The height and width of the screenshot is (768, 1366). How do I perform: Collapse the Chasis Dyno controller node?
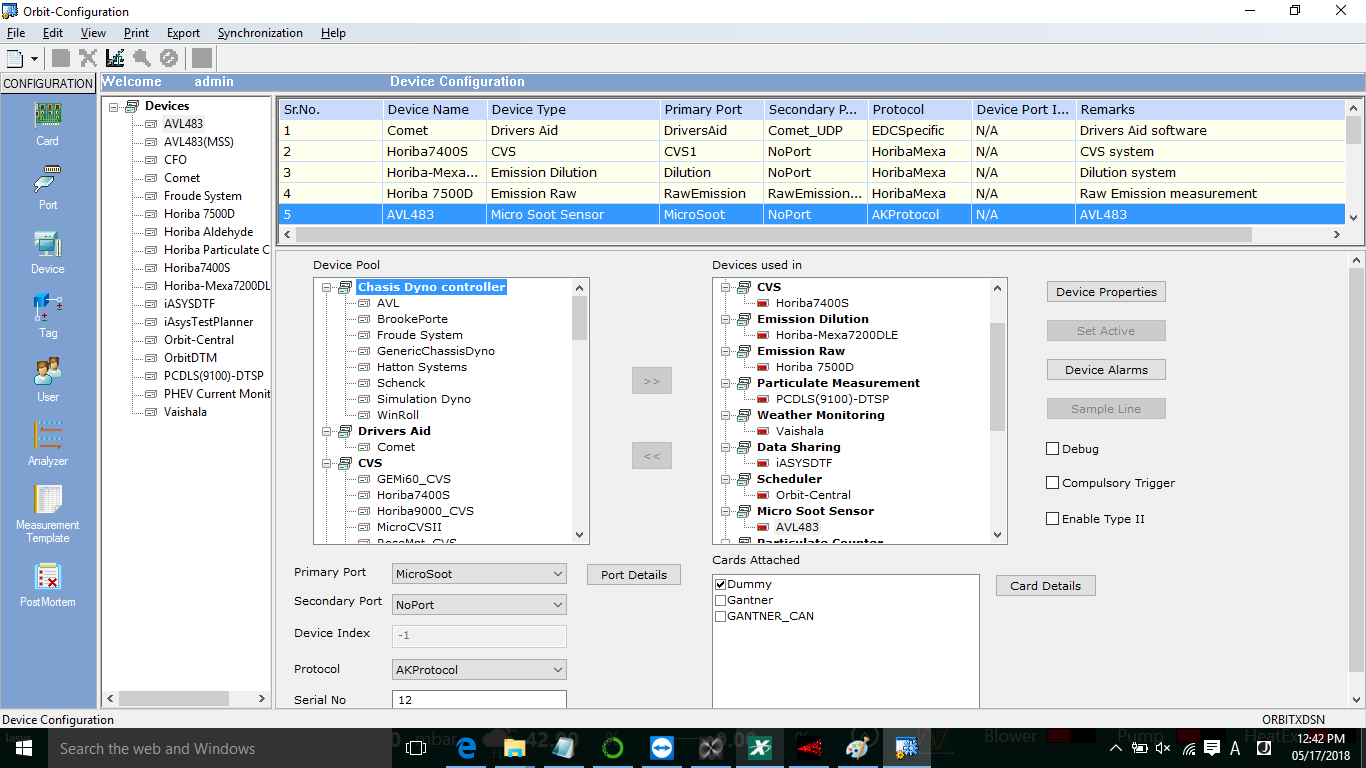tap(327, 287)
